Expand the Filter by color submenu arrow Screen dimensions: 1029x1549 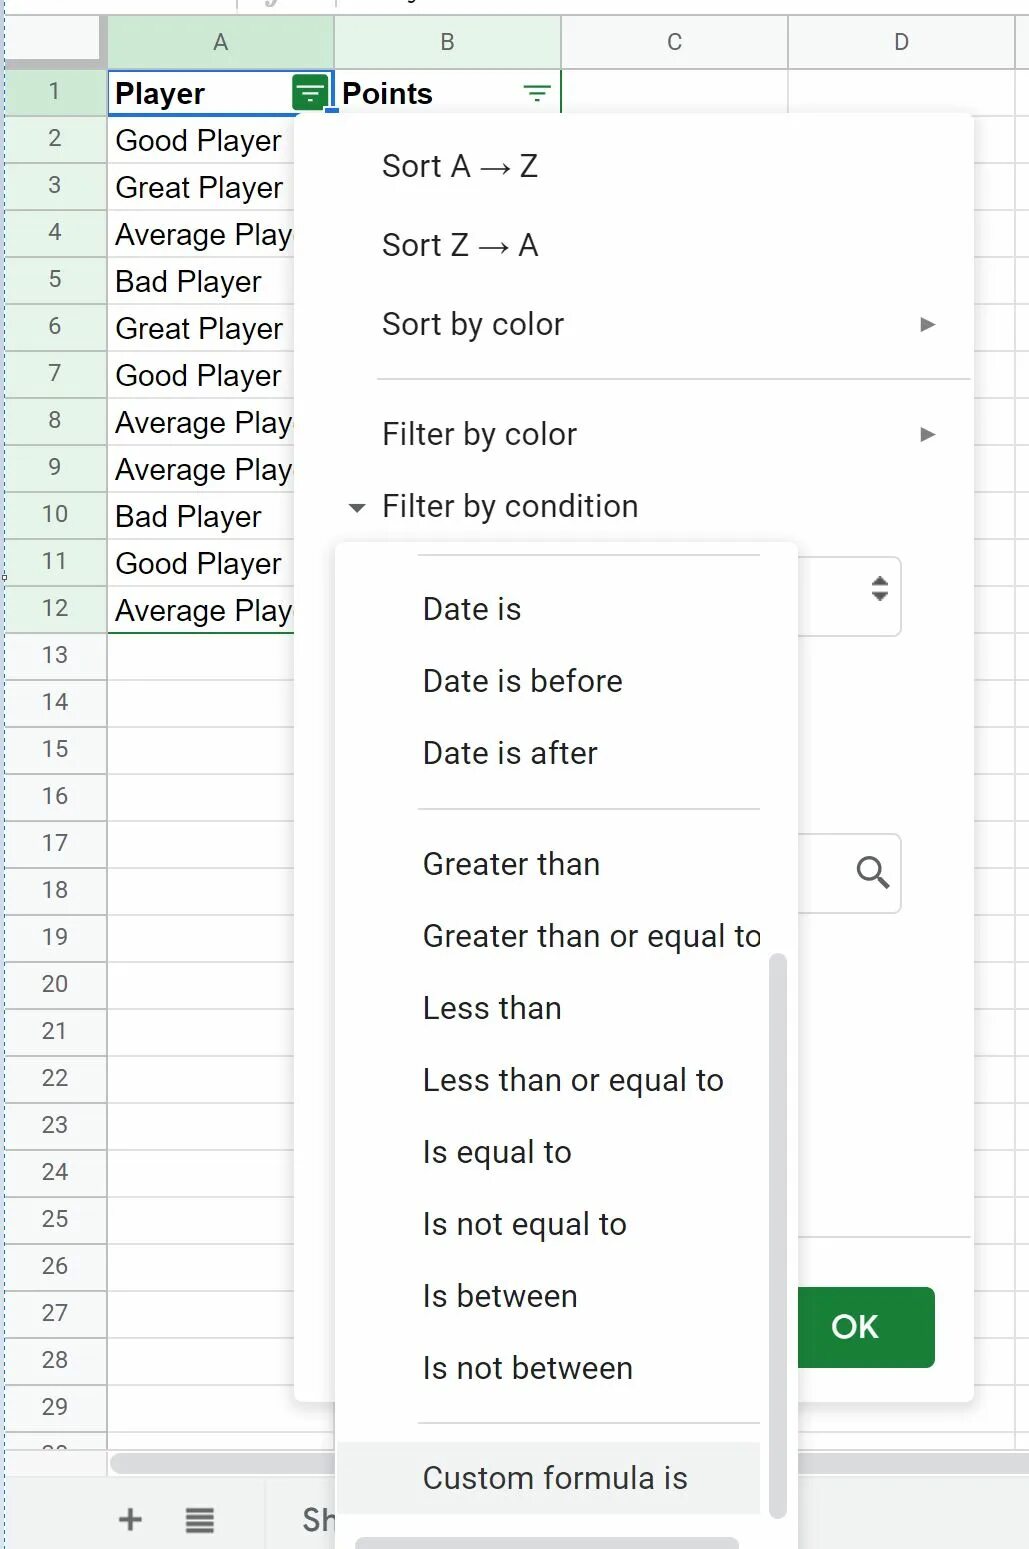click(x=927, y=434)
